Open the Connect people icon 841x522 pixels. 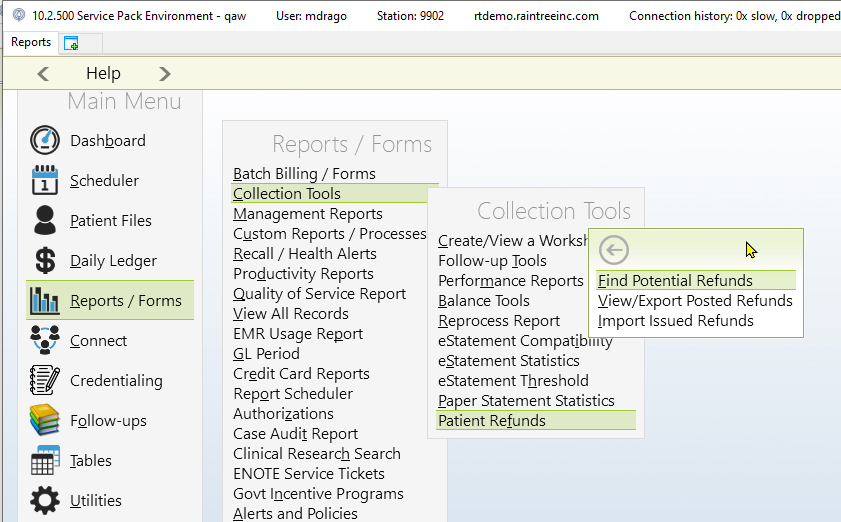pos(45,340)
